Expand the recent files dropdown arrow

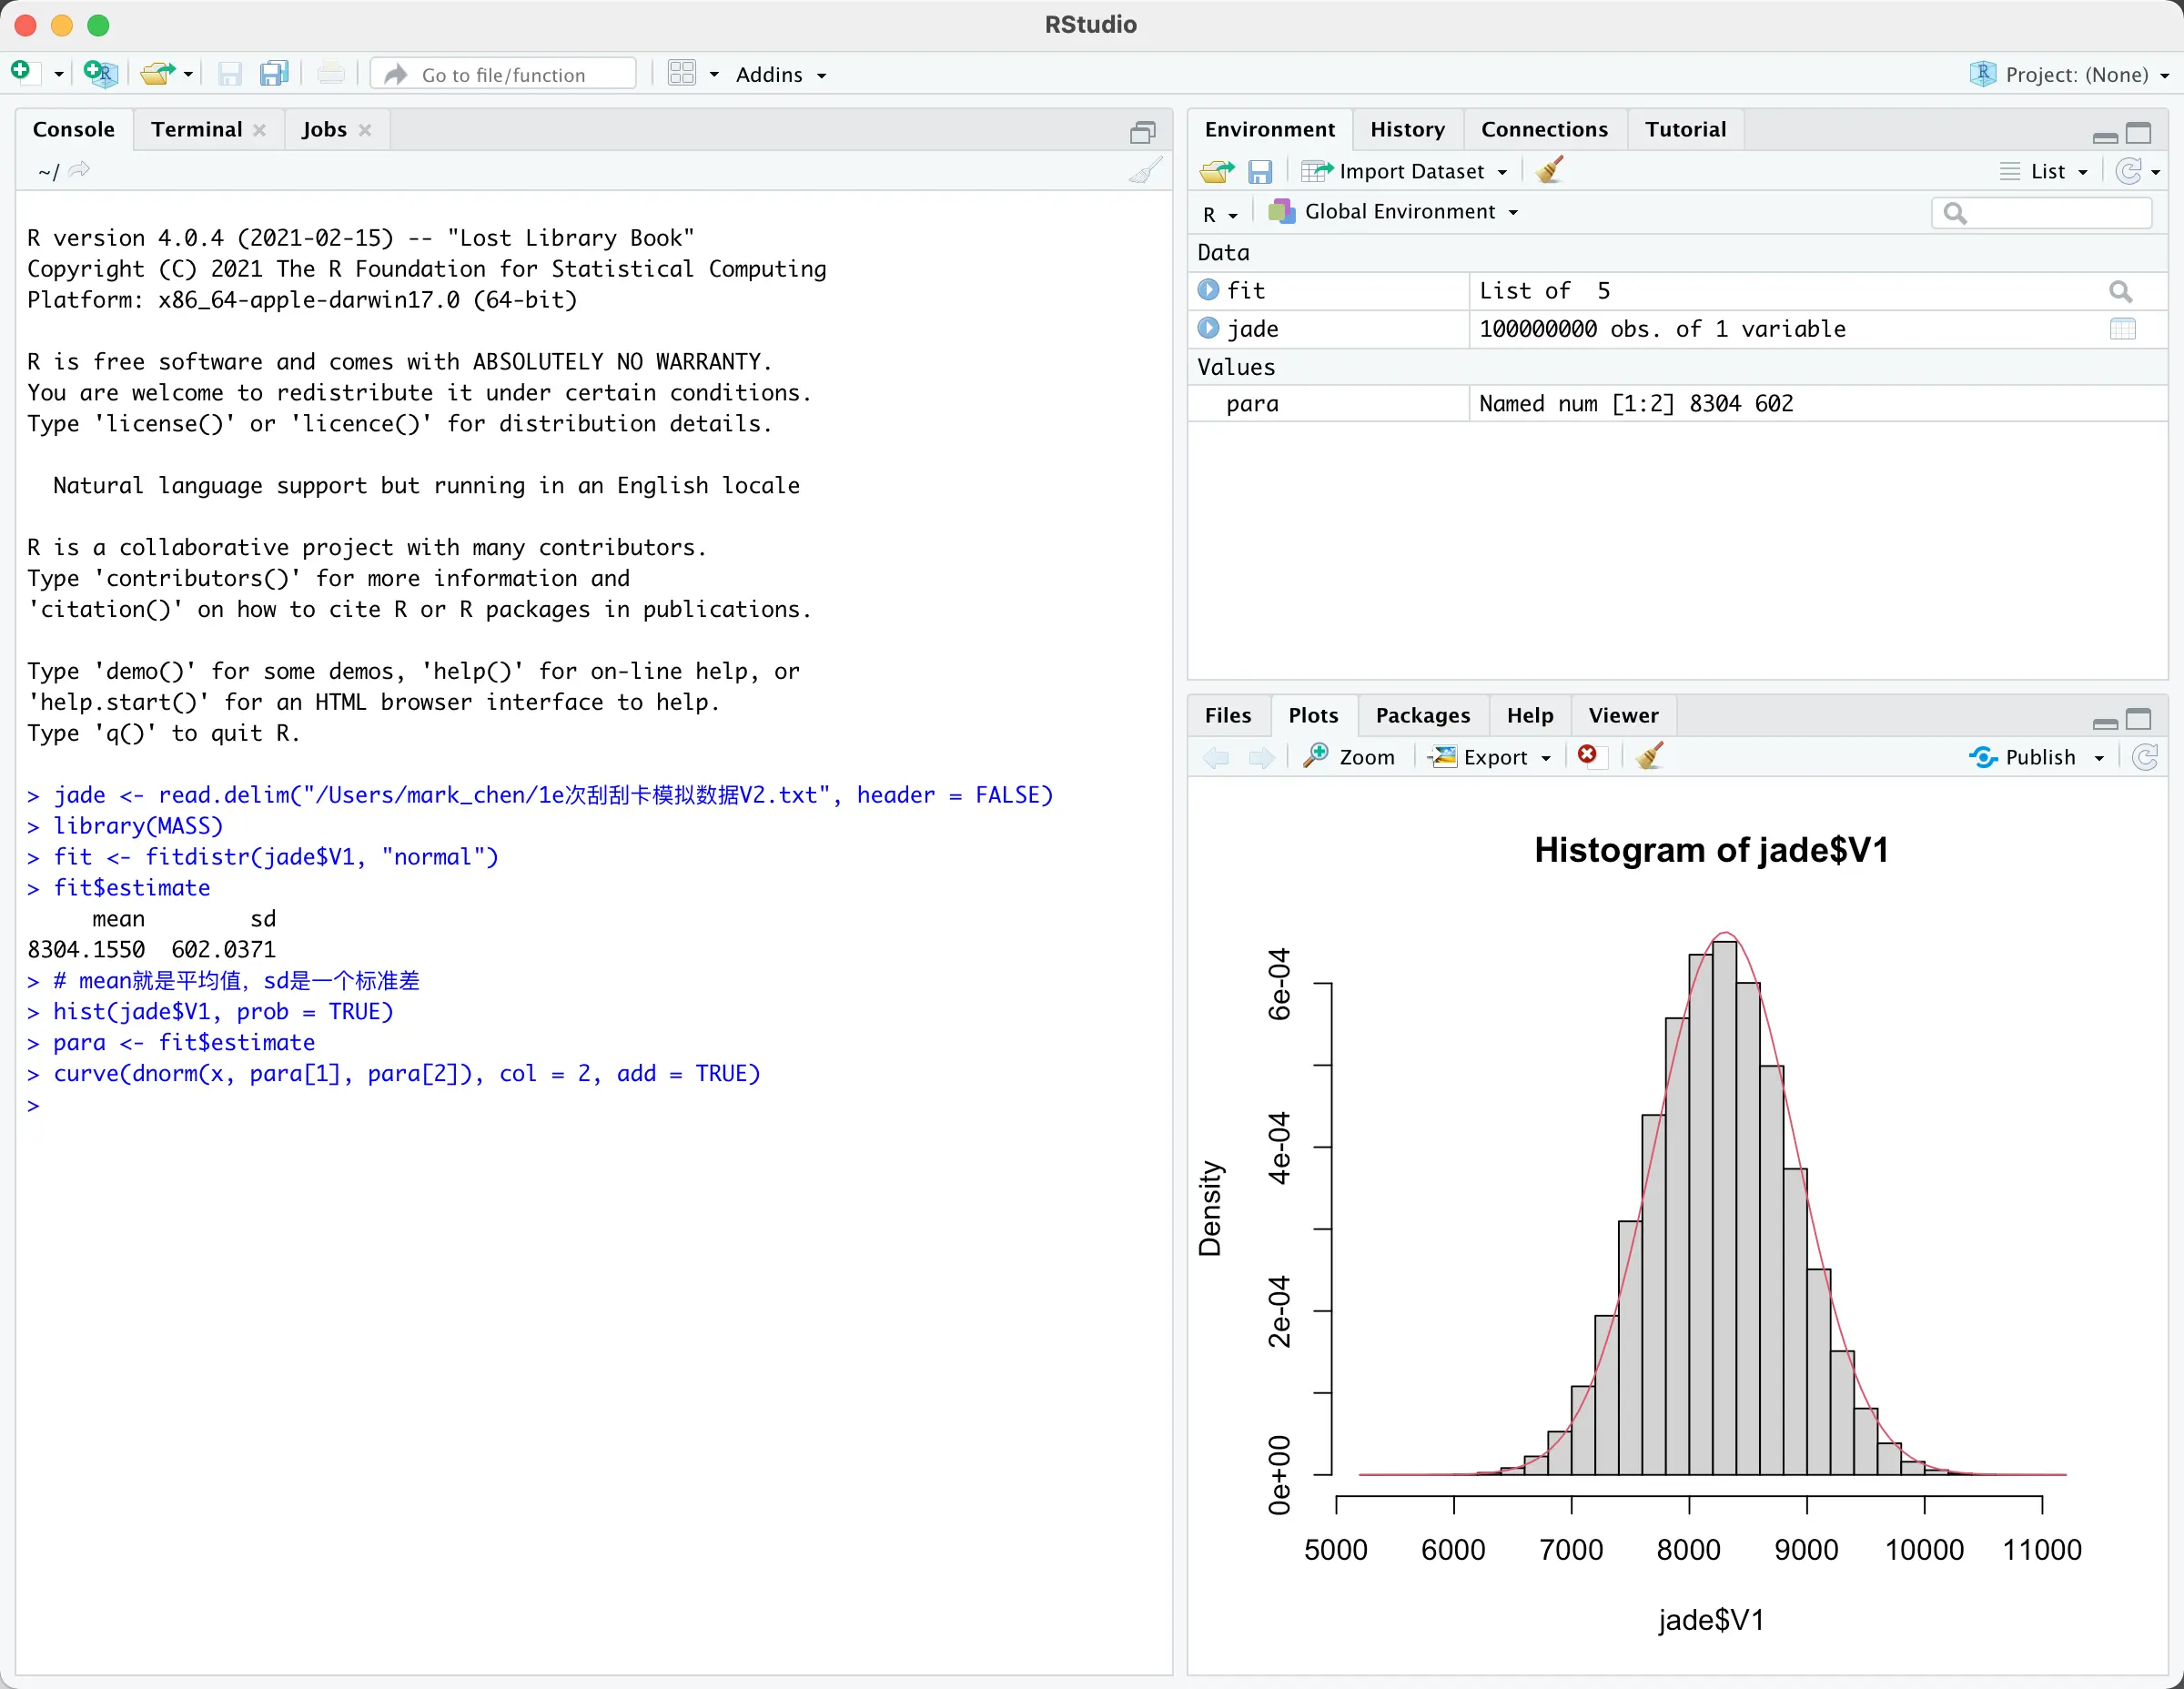pos(188,75)
